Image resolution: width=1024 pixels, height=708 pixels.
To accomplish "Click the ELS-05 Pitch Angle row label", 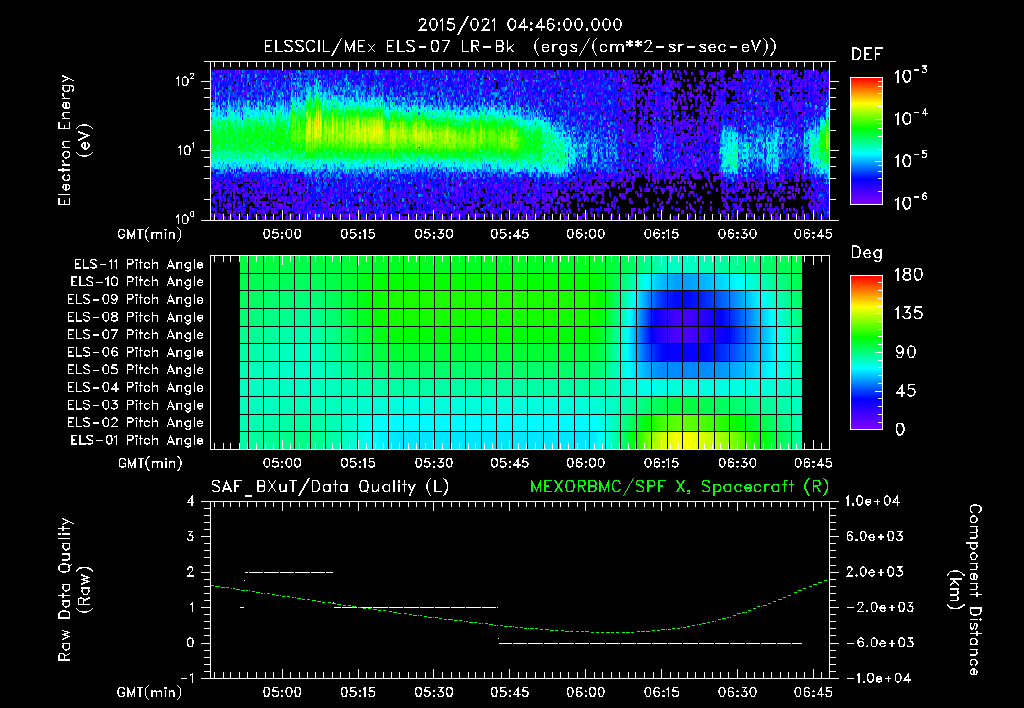I will pos(136,370).
